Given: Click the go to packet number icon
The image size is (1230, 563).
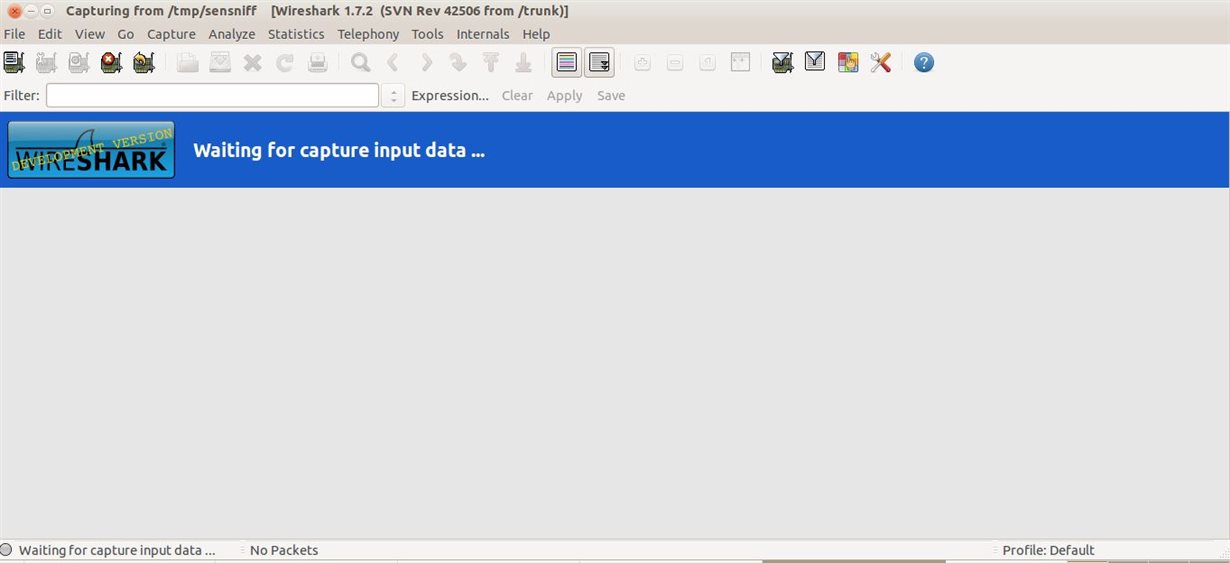Looking at the screenshot, I should coord(458,63).
